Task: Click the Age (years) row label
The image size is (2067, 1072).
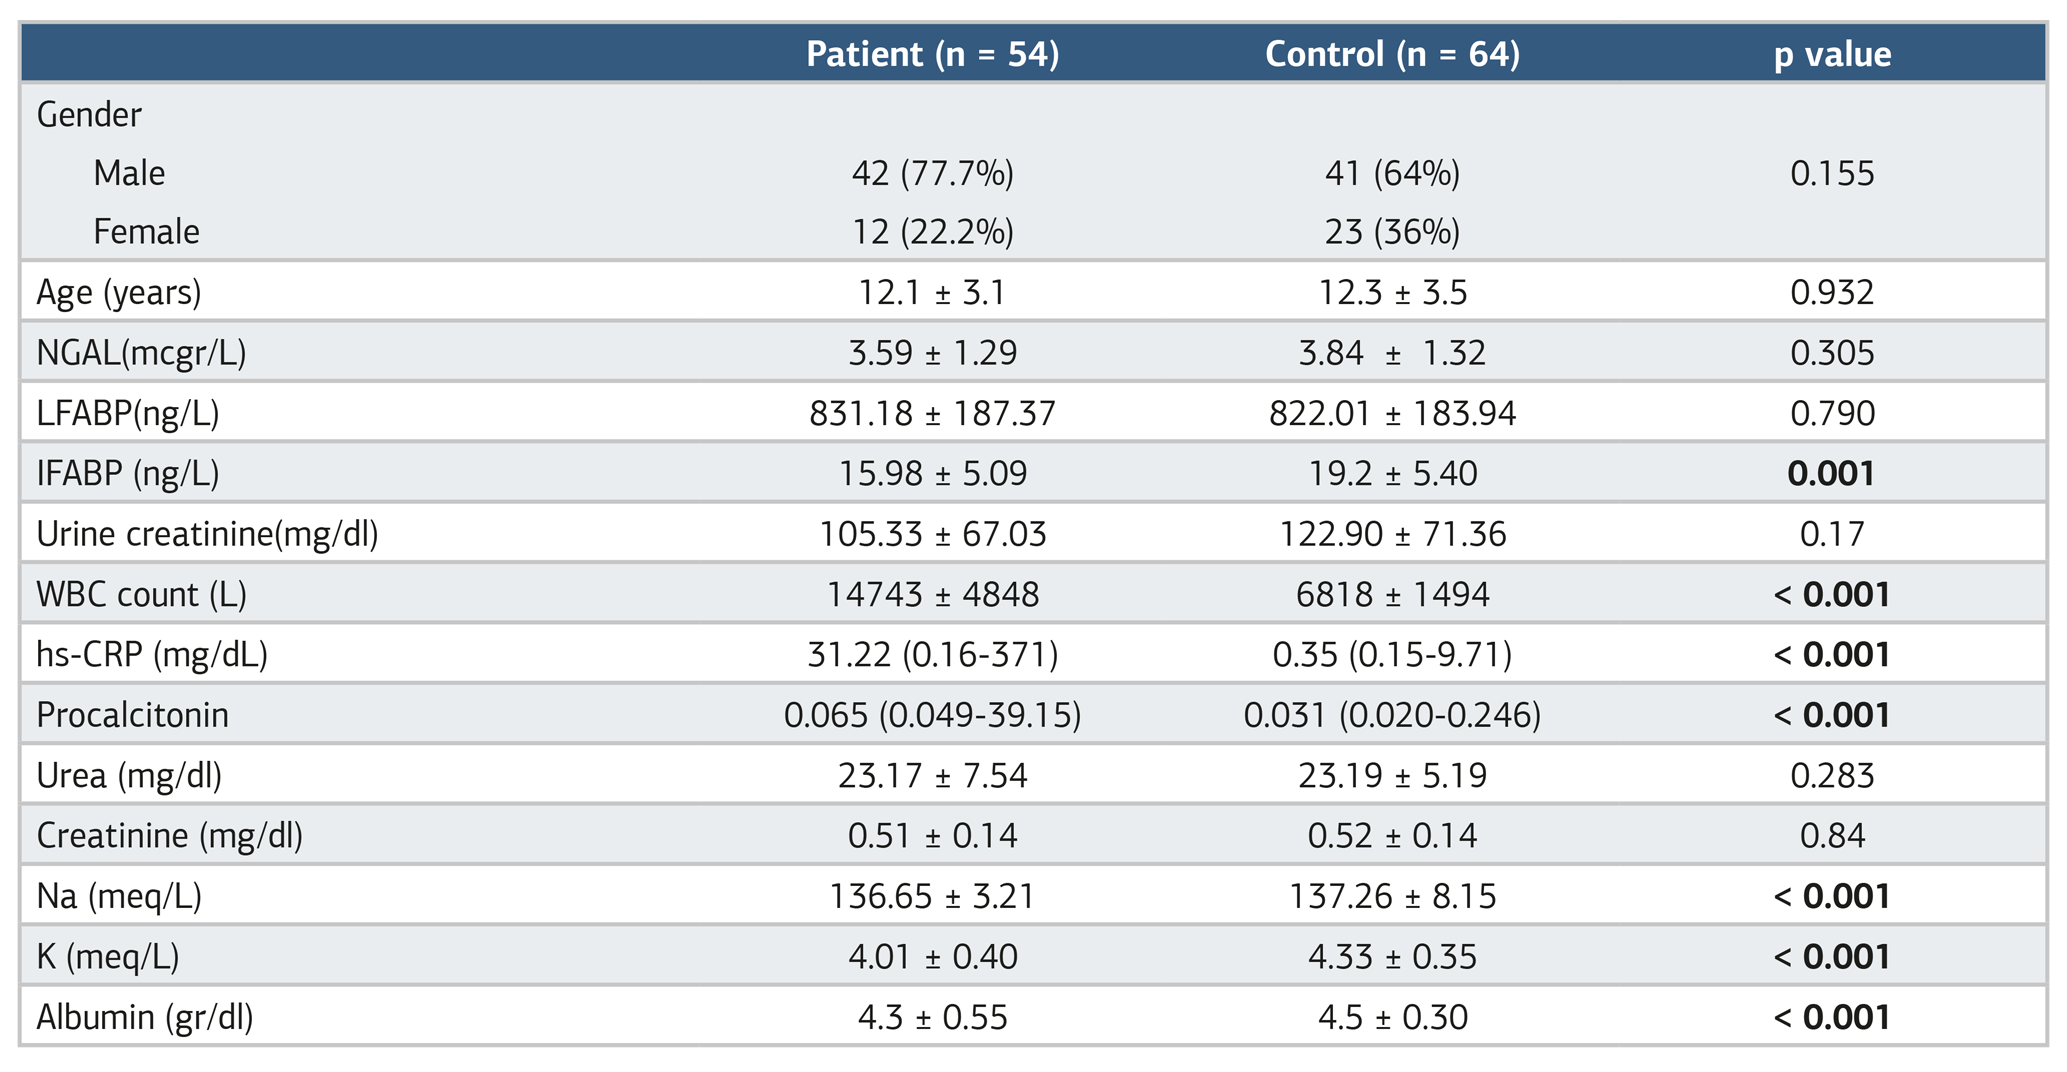Action: (x=119, y=293)
